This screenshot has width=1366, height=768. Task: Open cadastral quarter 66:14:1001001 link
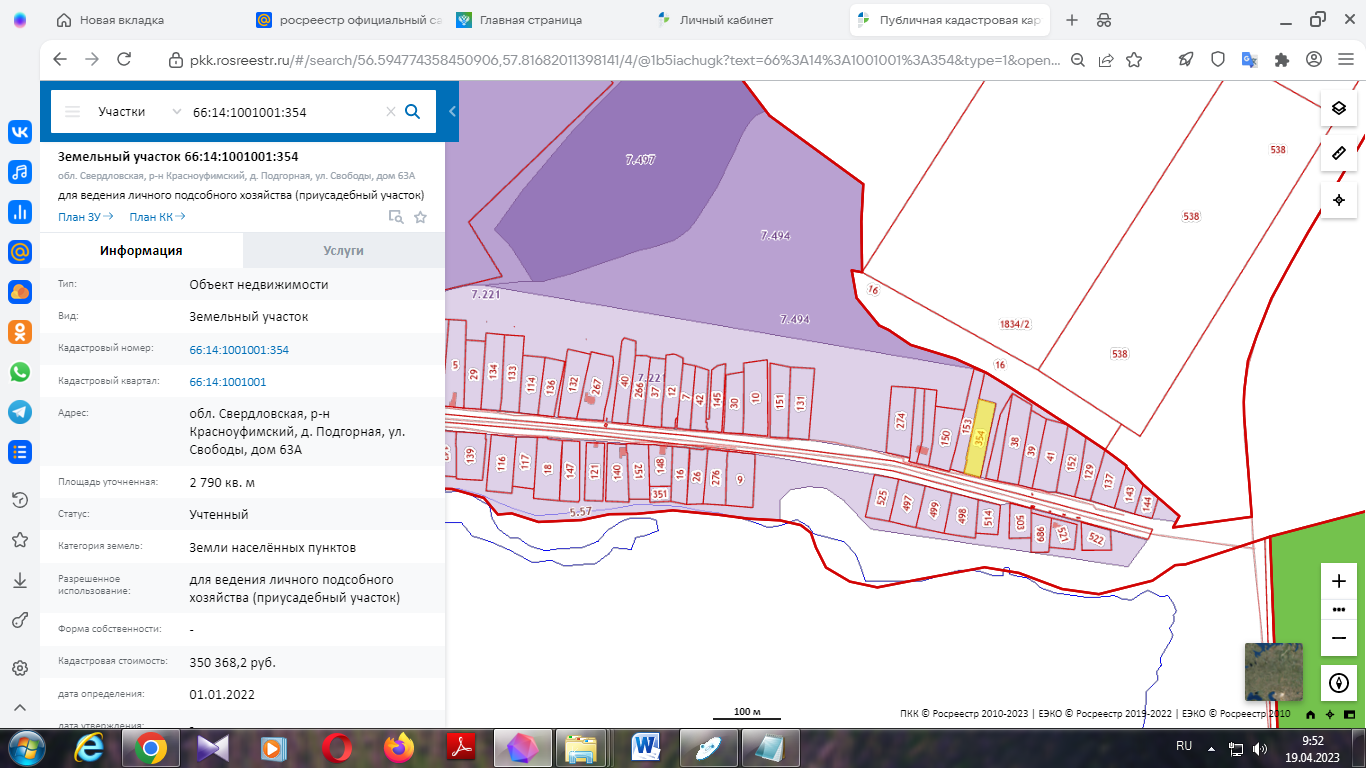[x=227, y=382]
